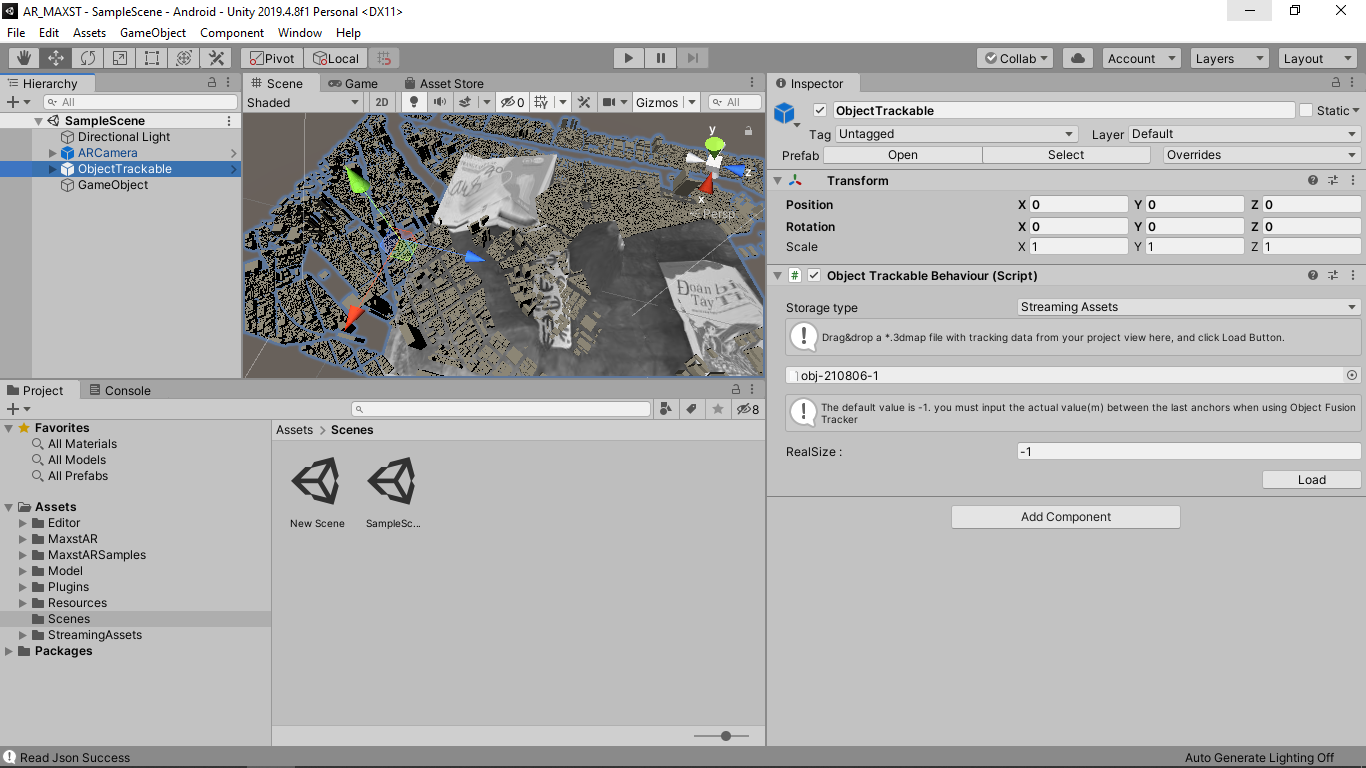Click the Load button
1366x768 pixels.
coord(1311,480)
